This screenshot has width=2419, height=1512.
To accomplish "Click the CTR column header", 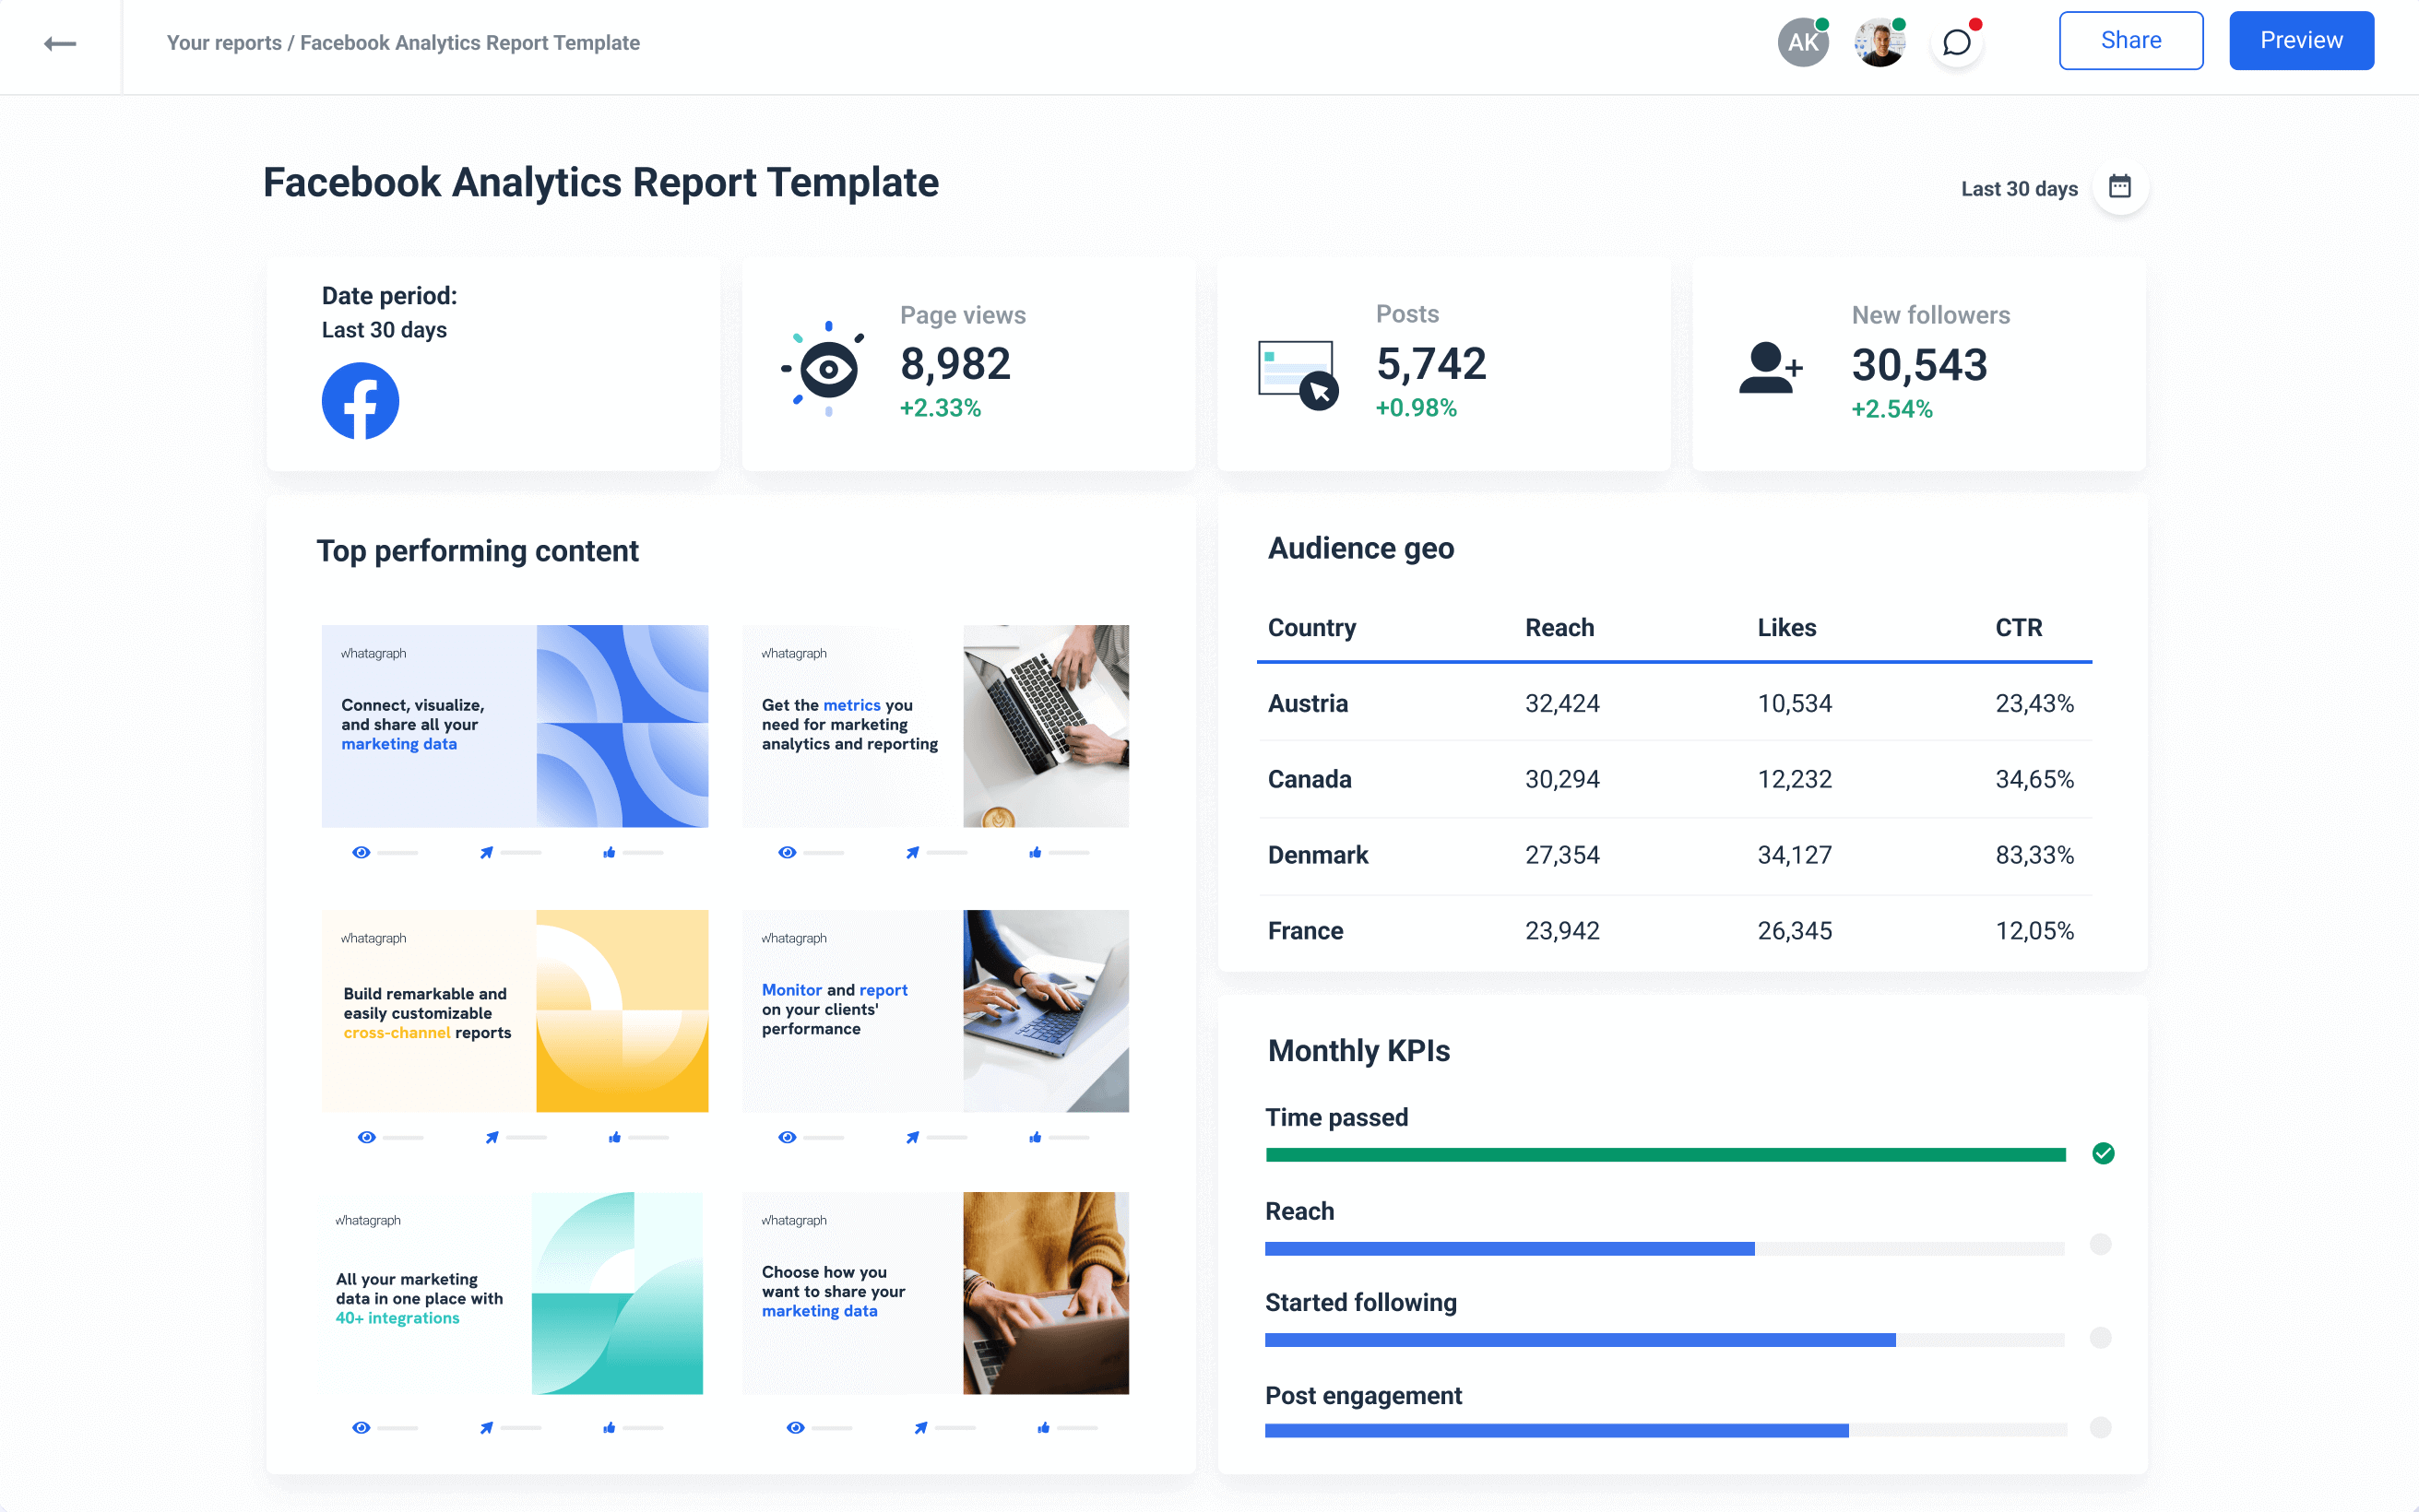I will 2019,627.
